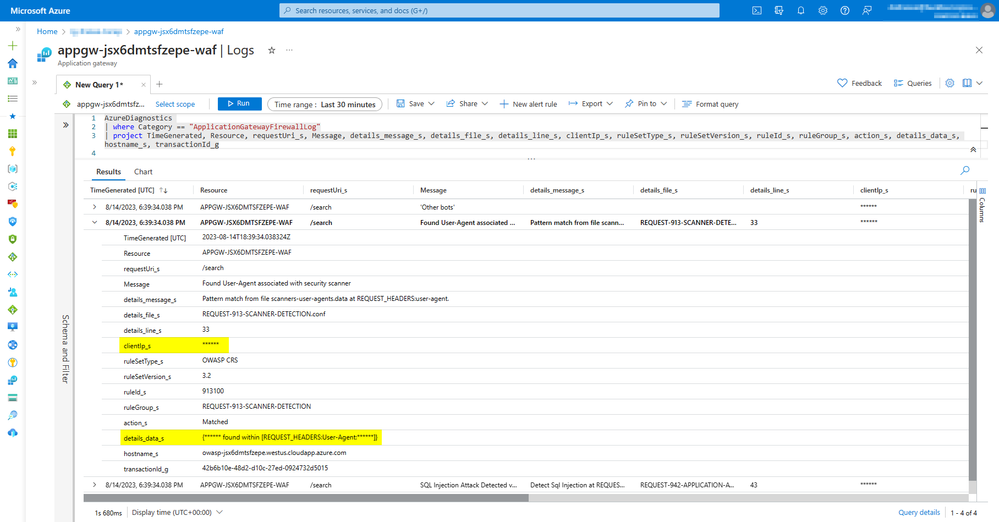Open more options ellipsis next to title
The height and width of the screenshot is (522, 999).
(x=289, y=50)
